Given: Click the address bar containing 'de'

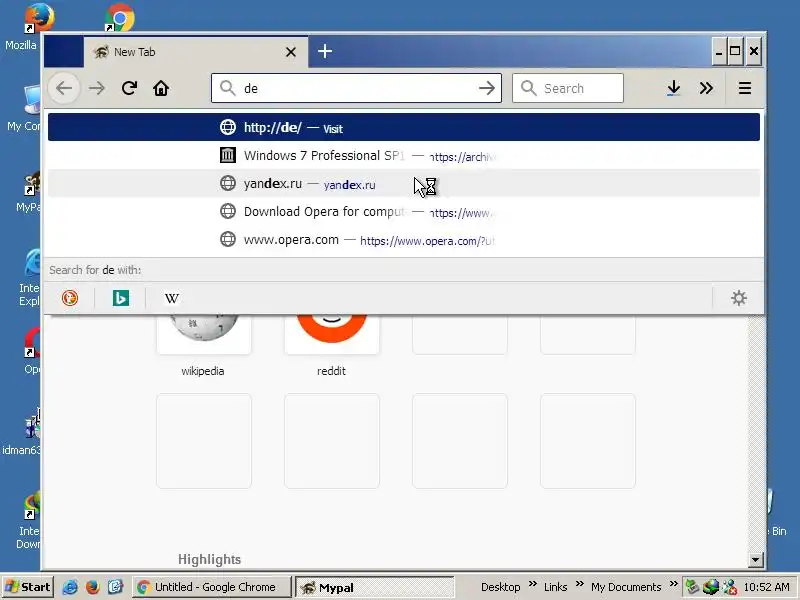Looking at the screenshot, I should point(356,88).
